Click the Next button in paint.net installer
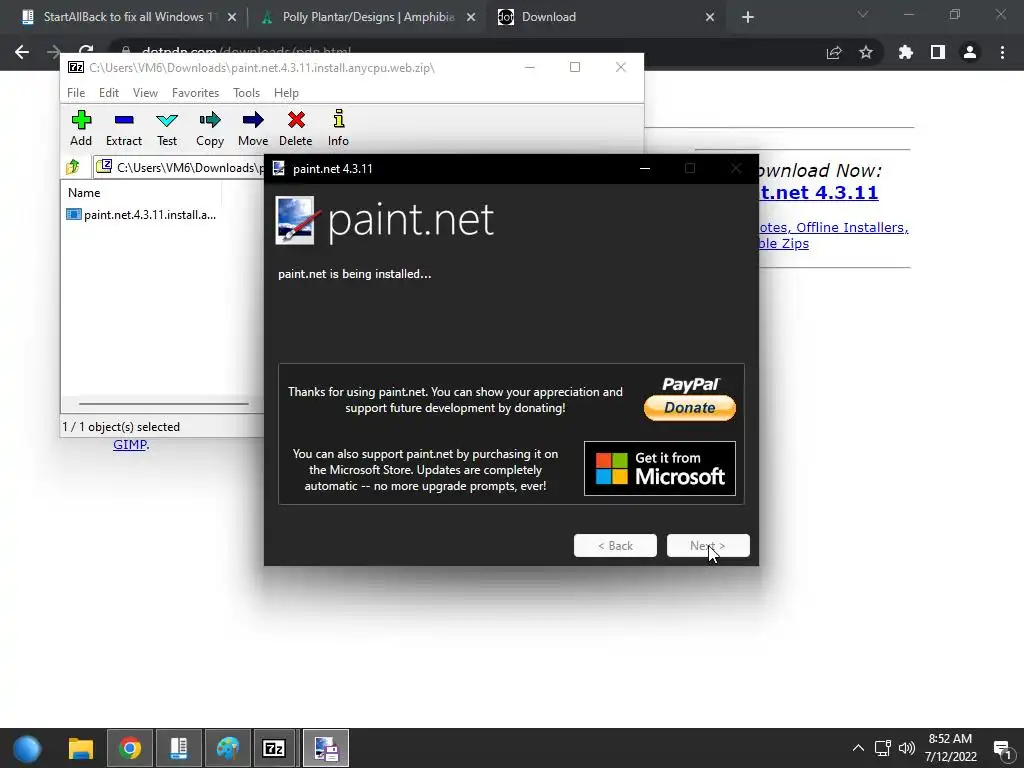The image size is (1024, 768). click(708, 545)
